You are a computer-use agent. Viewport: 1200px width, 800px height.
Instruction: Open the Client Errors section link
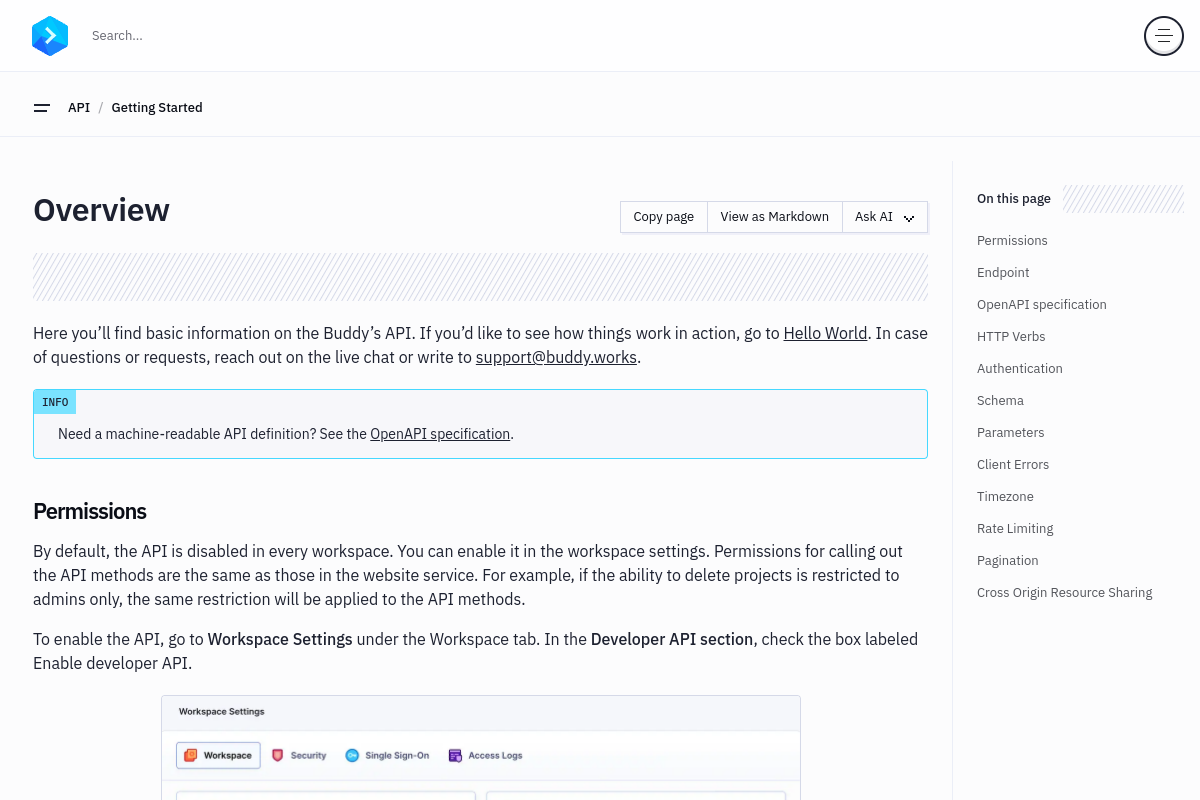pos(1013,465)
